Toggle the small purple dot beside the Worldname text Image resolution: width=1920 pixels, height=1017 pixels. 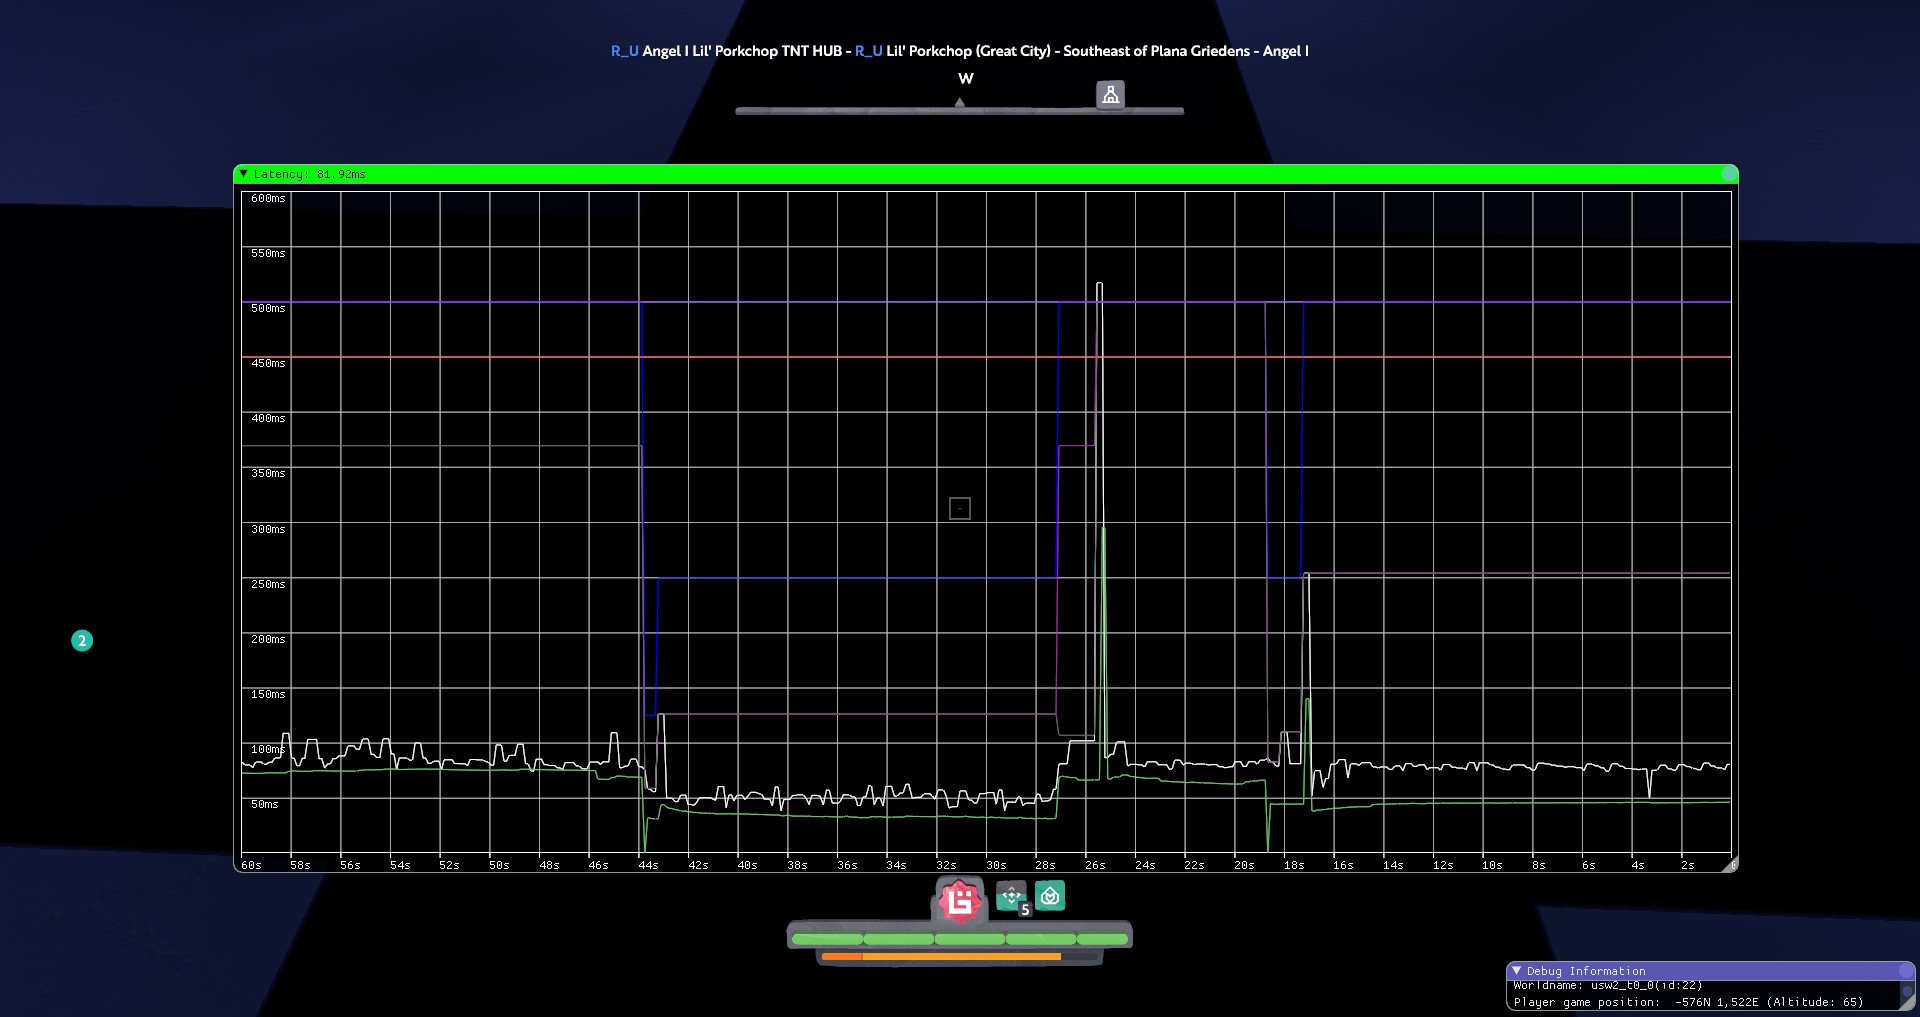click(1907, 990)
